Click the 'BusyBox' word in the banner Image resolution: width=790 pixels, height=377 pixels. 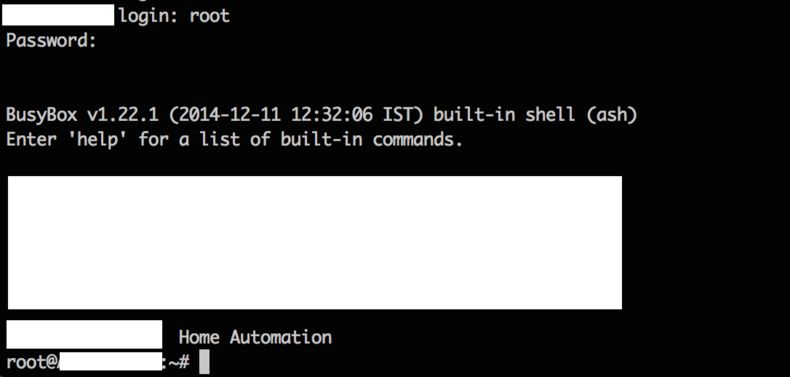coord(42,115)
